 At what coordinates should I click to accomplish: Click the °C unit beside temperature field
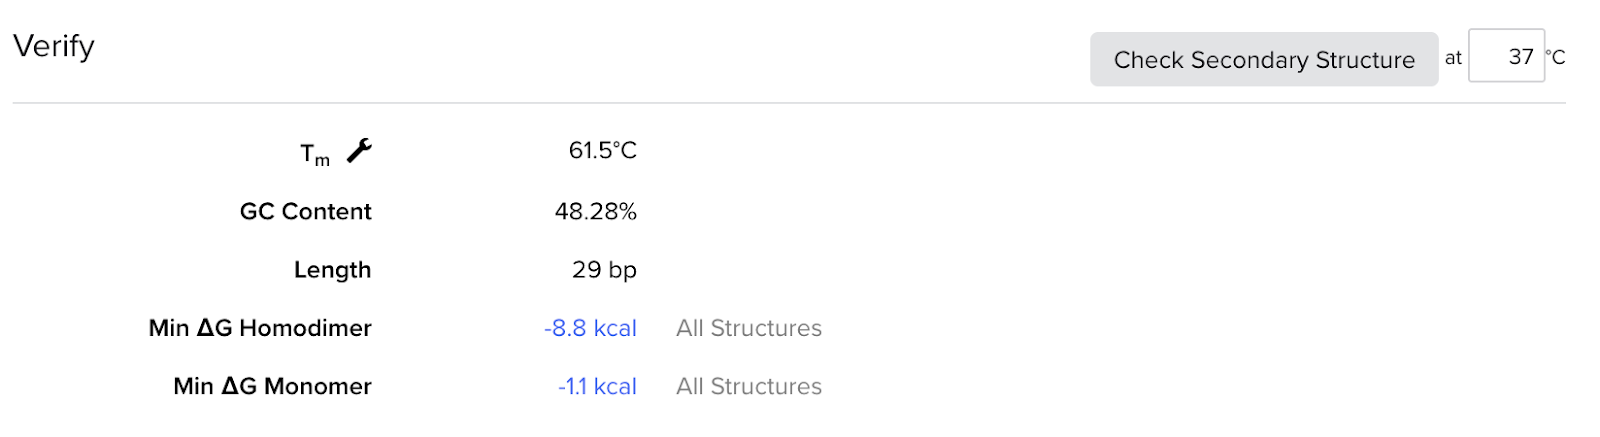point(1556,58)
